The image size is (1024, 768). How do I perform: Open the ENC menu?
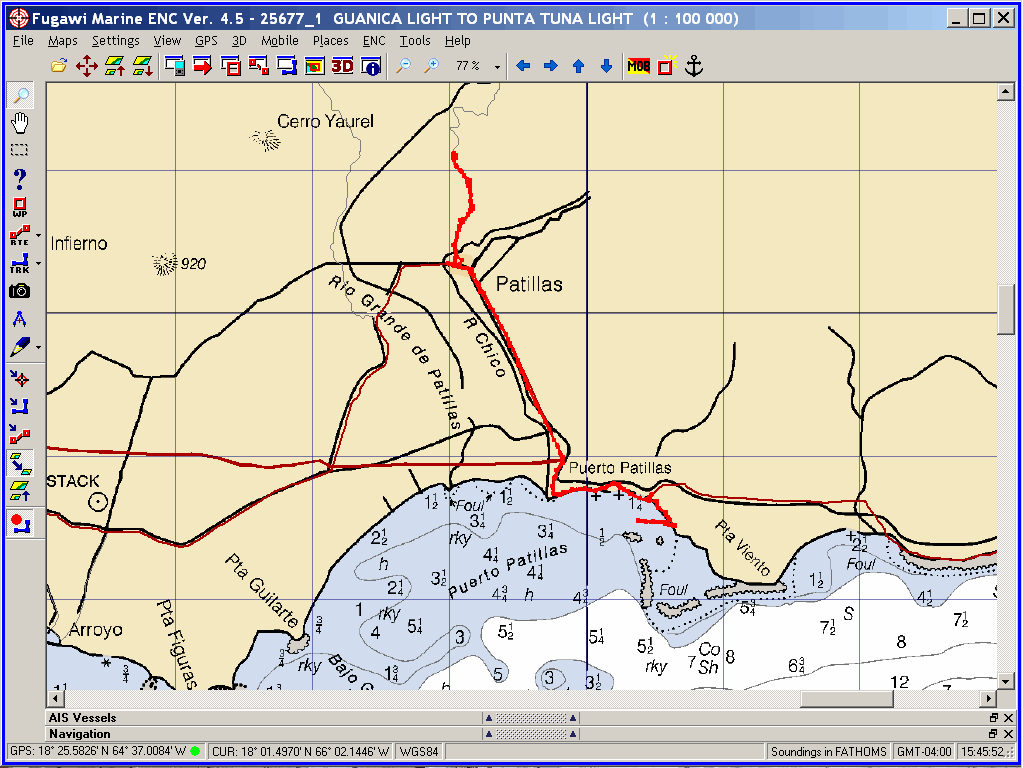374,40
